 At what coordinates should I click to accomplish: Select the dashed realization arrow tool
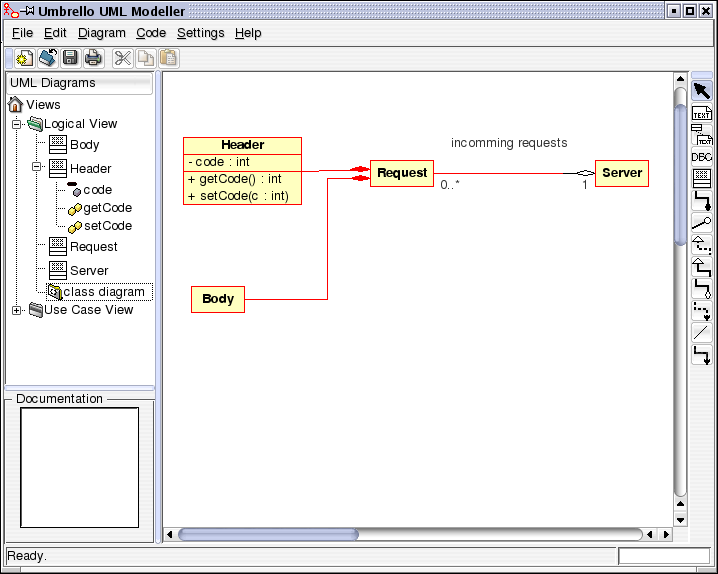coord(702,244)
